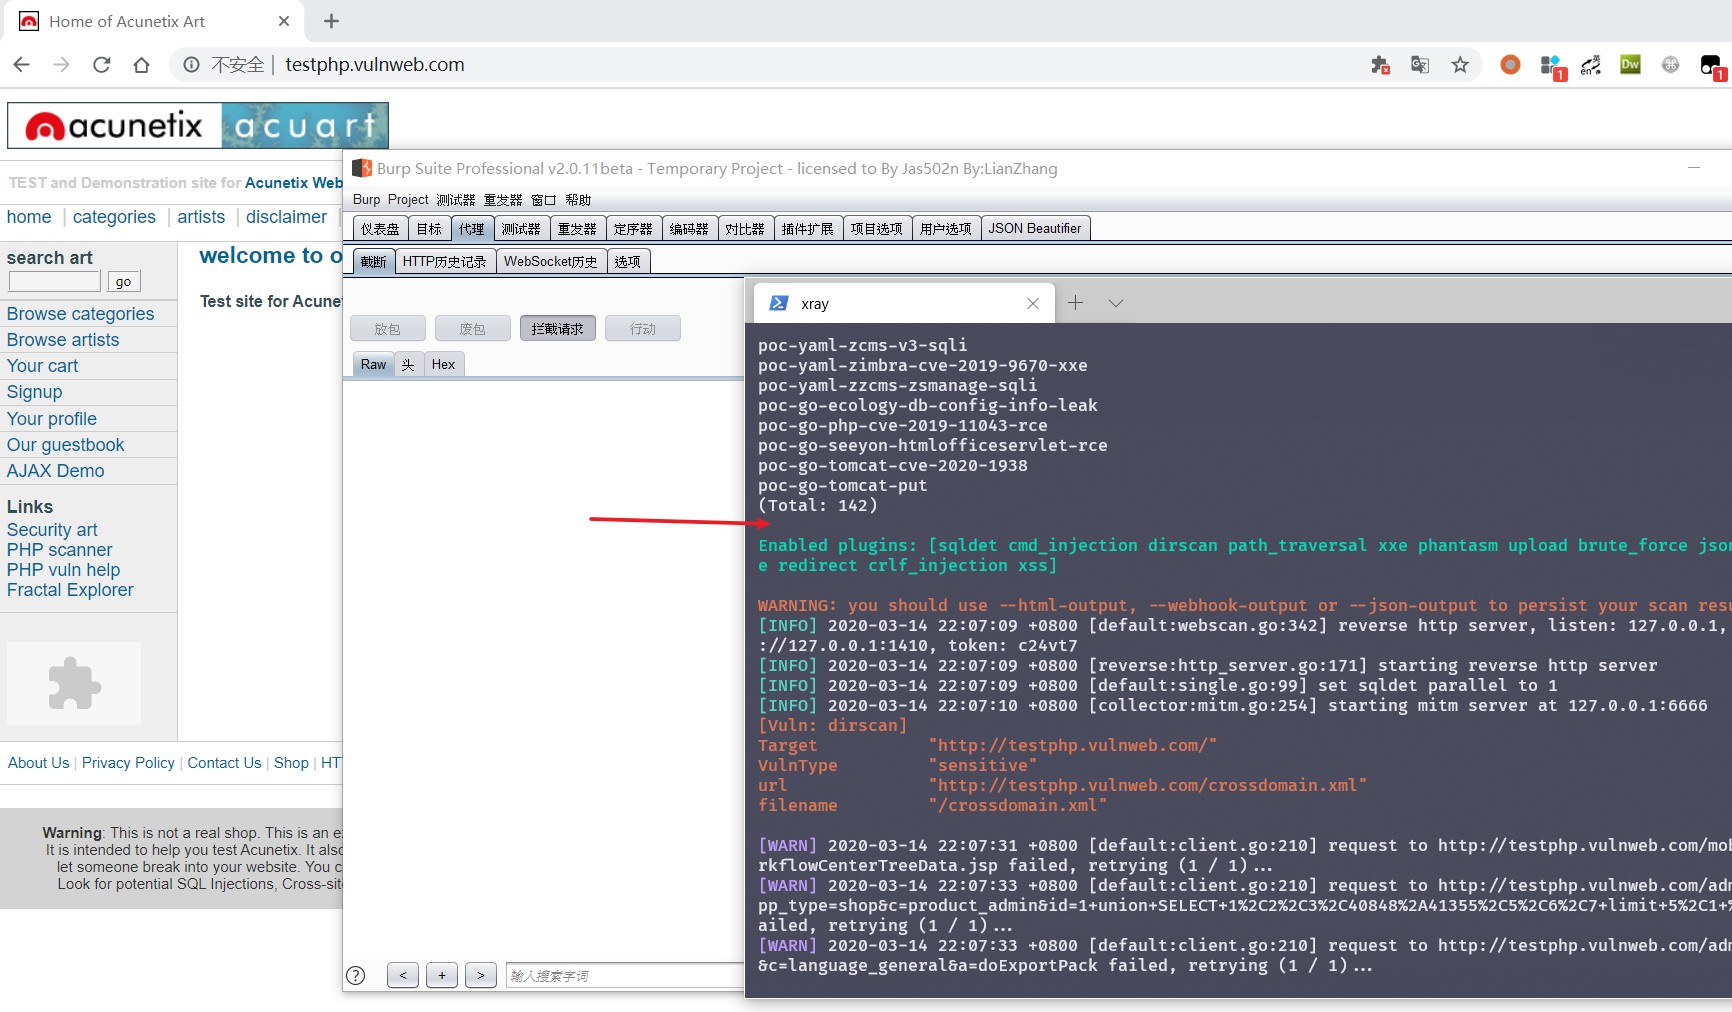Click the acunetix logo on the website
1732x1012 pixels.
point(198,126)
